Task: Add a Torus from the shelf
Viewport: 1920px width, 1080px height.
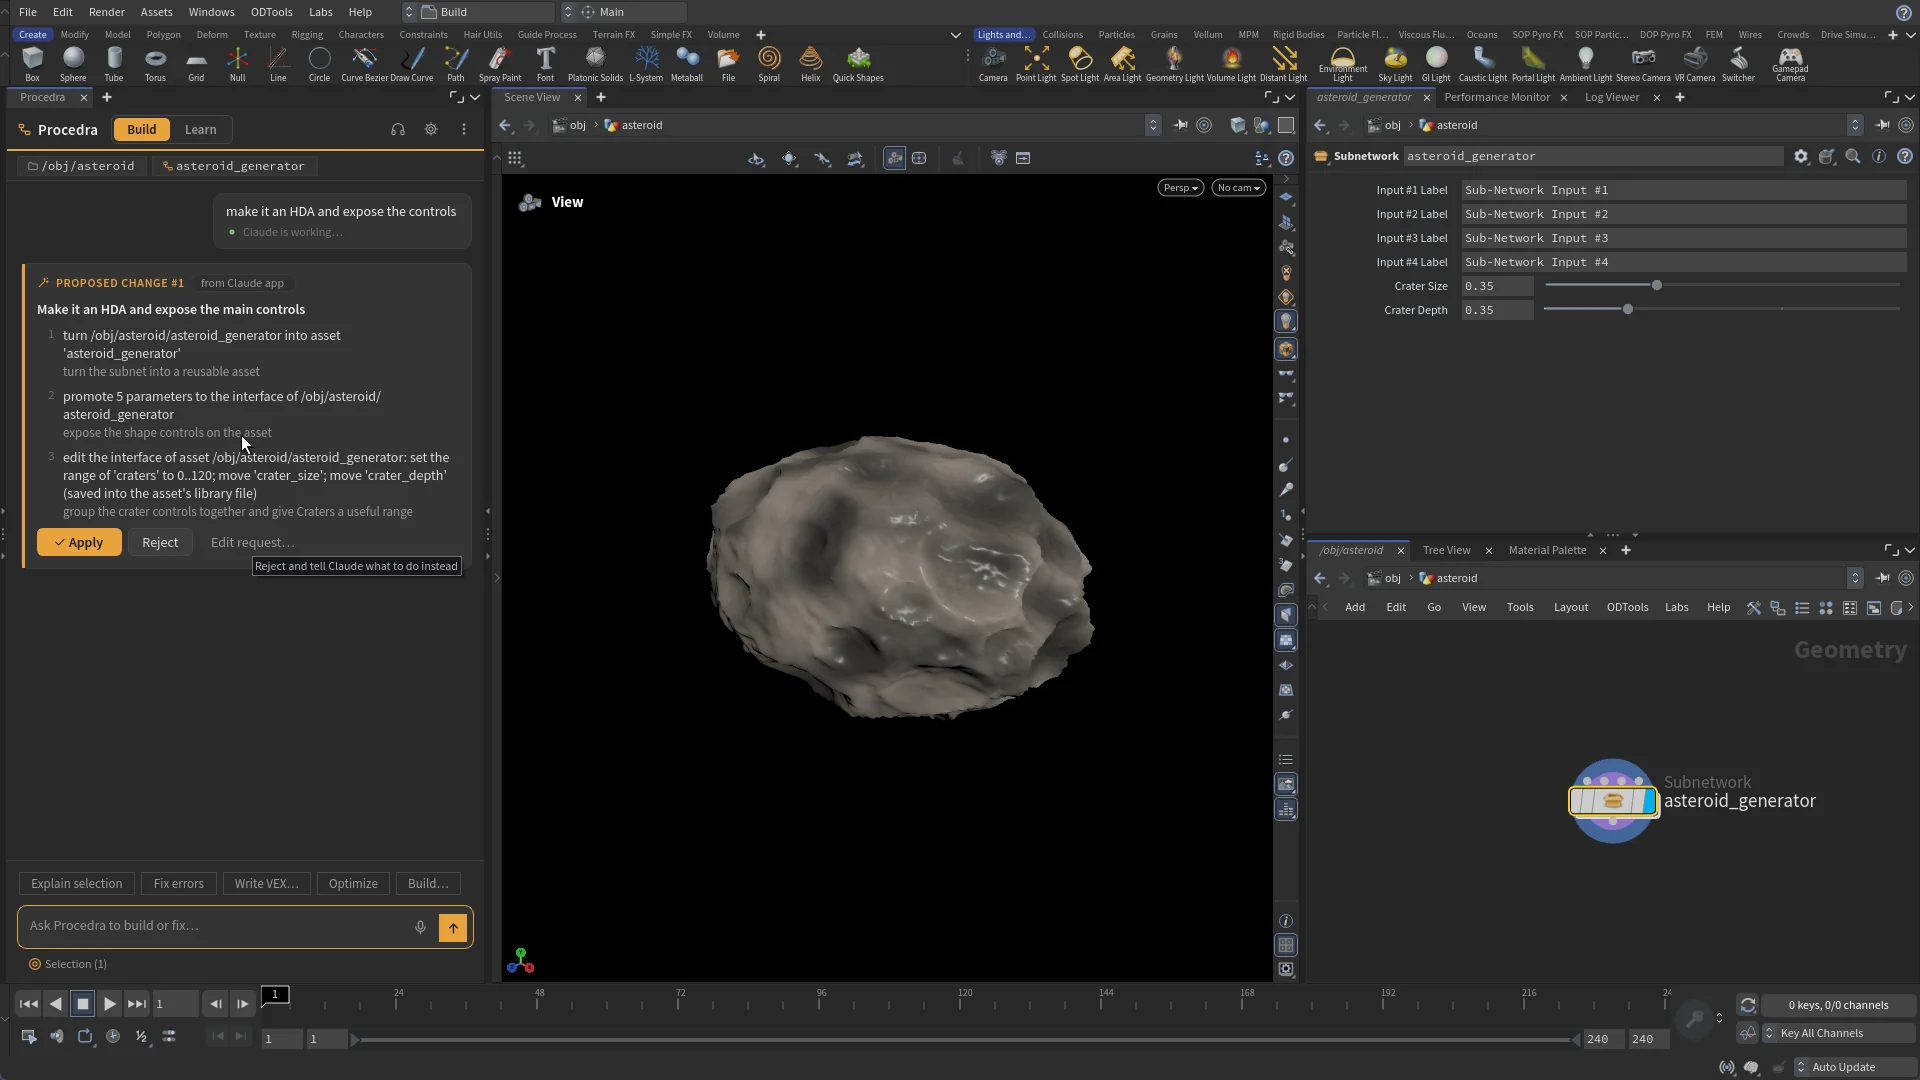Action: coord(155,64)
